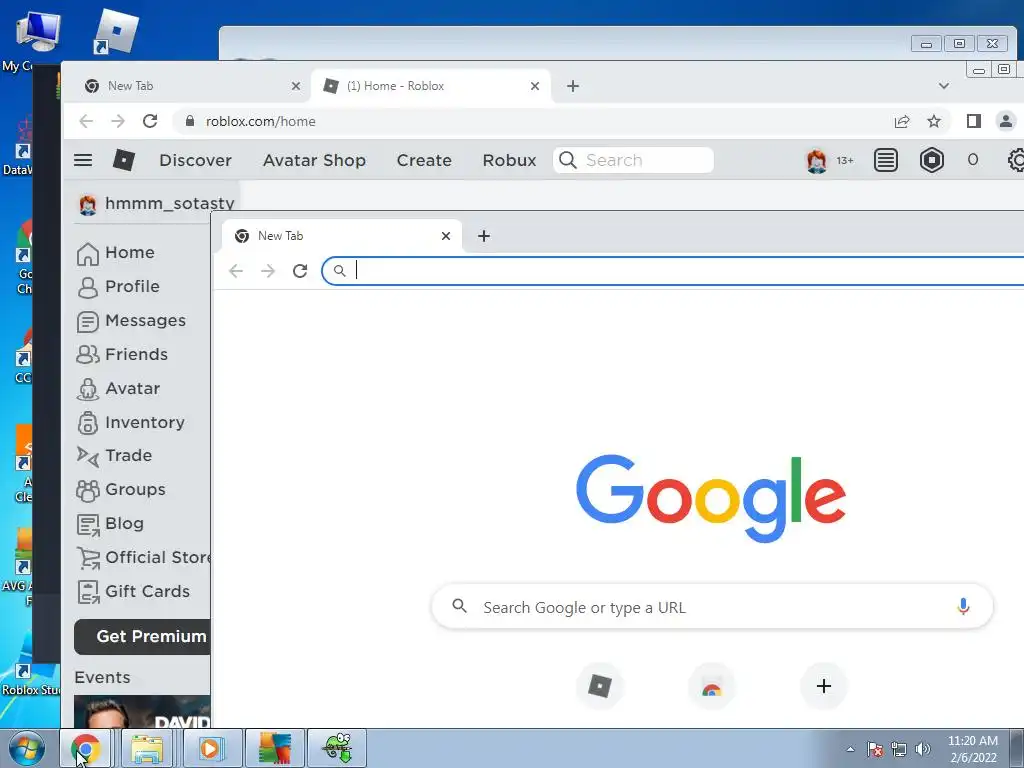Show hidden tray icons arrow
This screenshot has width=1024, height=768.
850,749
